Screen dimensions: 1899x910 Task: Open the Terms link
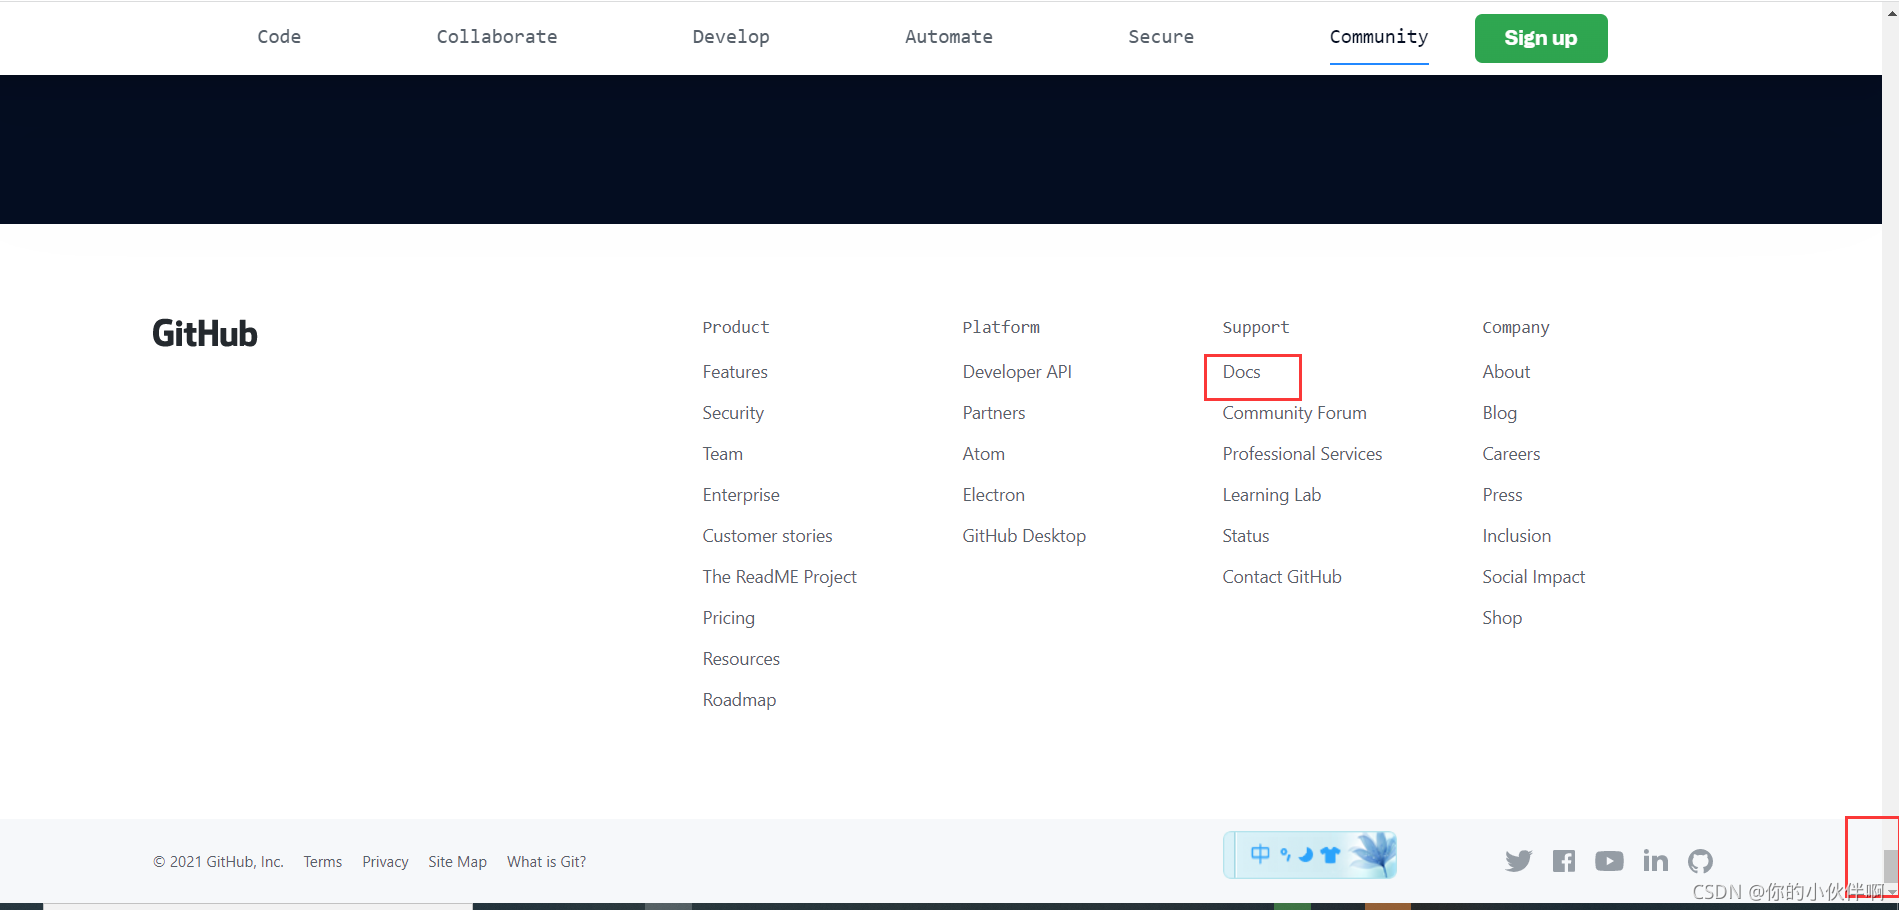coord(323,862)
